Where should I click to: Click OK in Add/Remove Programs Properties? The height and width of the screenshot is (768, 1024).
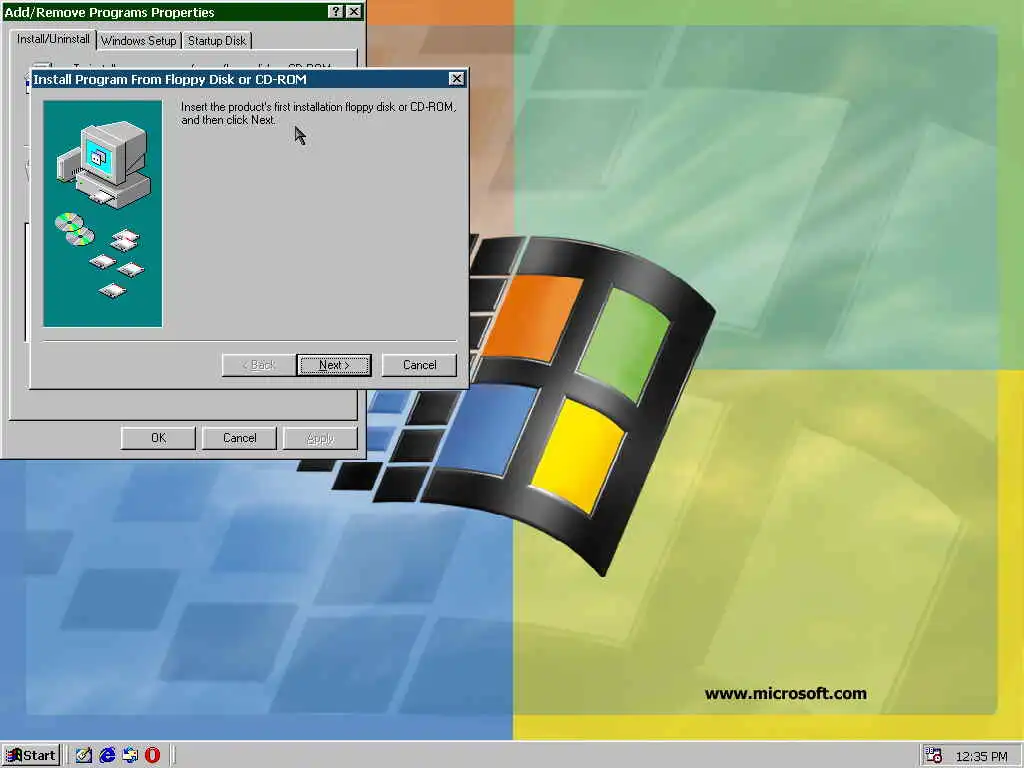158,438
